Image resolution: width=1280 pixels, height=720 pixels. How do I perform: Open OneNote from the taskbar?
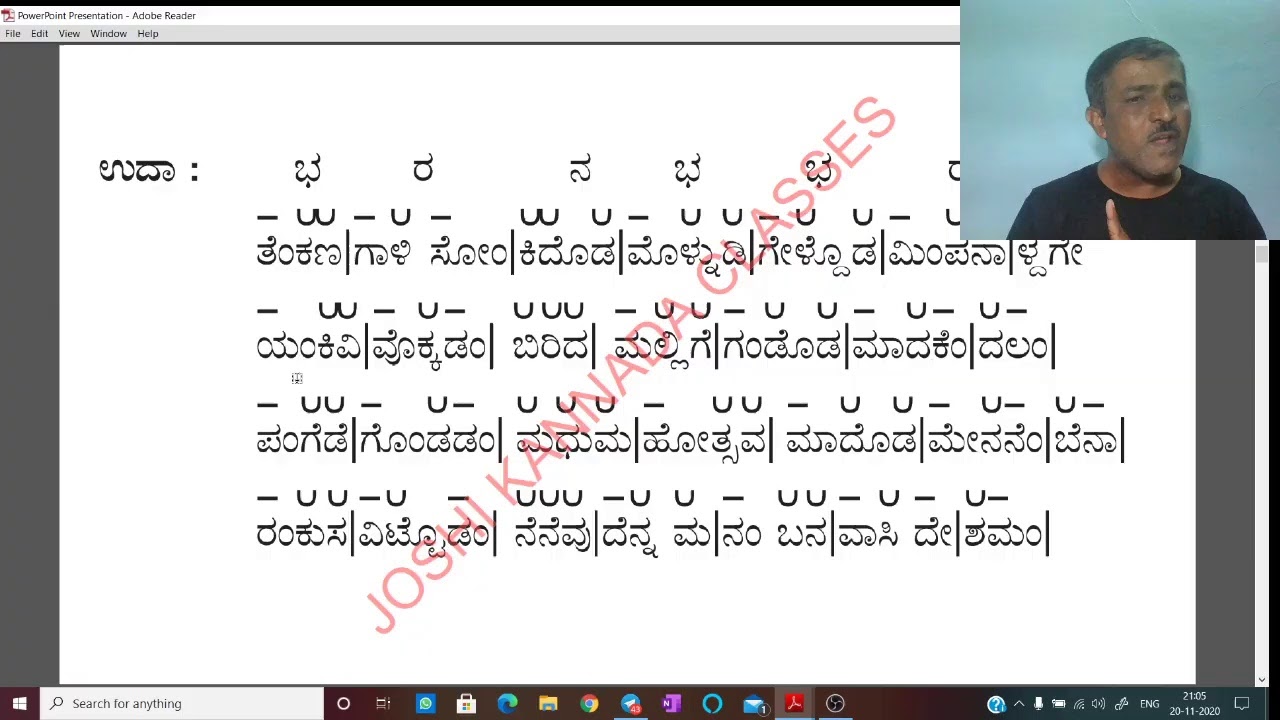click(671, 703)
